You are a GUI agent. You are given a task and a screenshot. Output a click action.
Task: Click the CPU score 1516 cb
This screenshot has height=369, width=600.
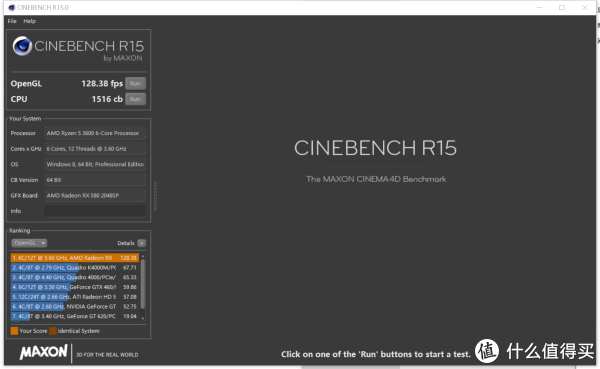point(107,99)
